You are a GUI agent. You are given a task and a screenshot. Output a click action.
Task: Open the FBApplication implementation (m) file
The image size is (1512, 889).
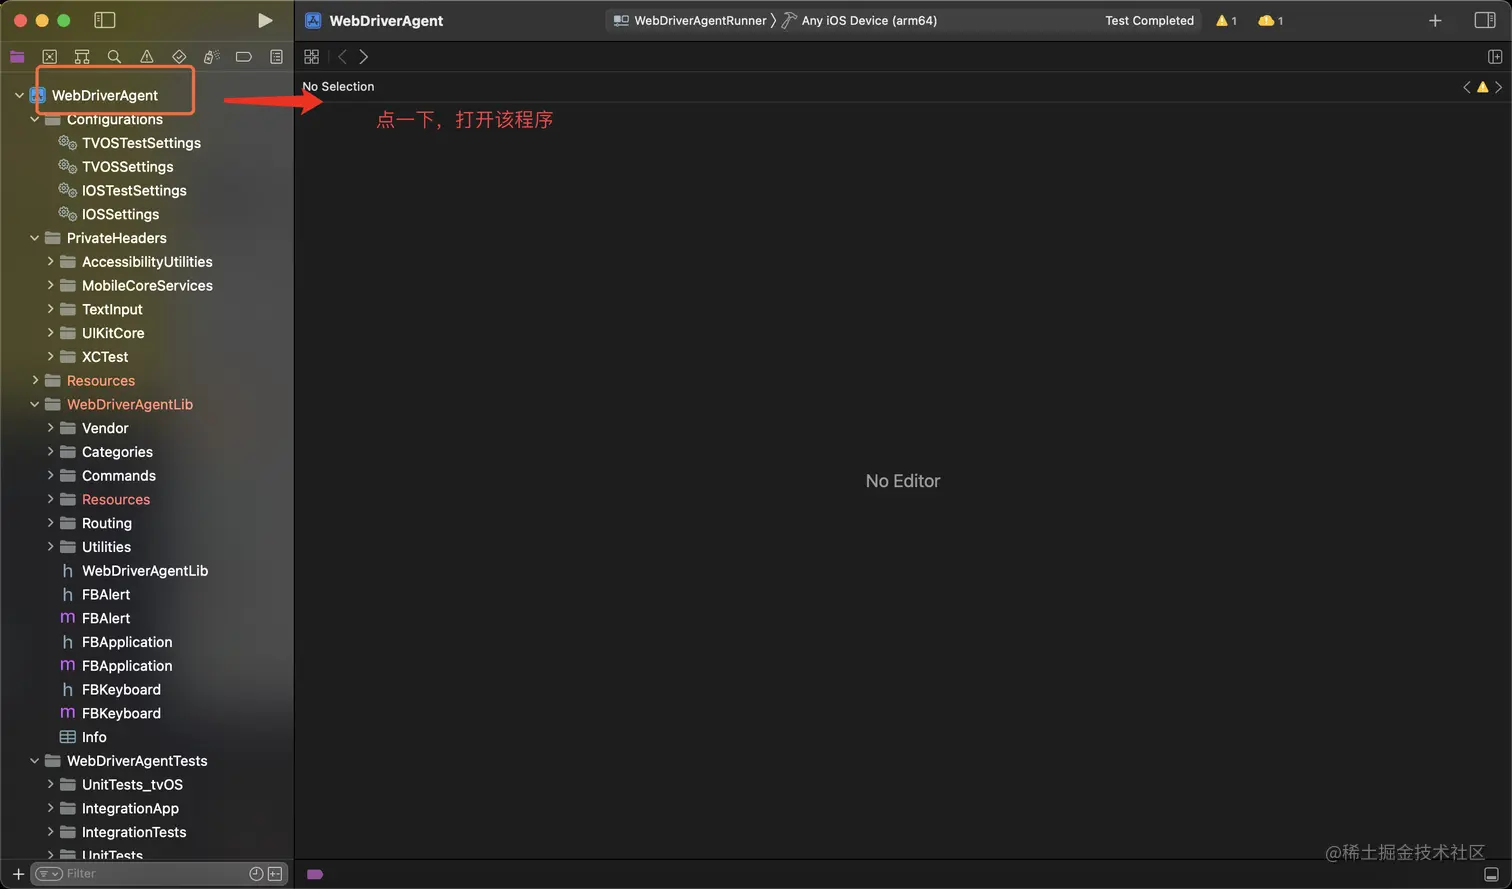click(x=127, y=666)
